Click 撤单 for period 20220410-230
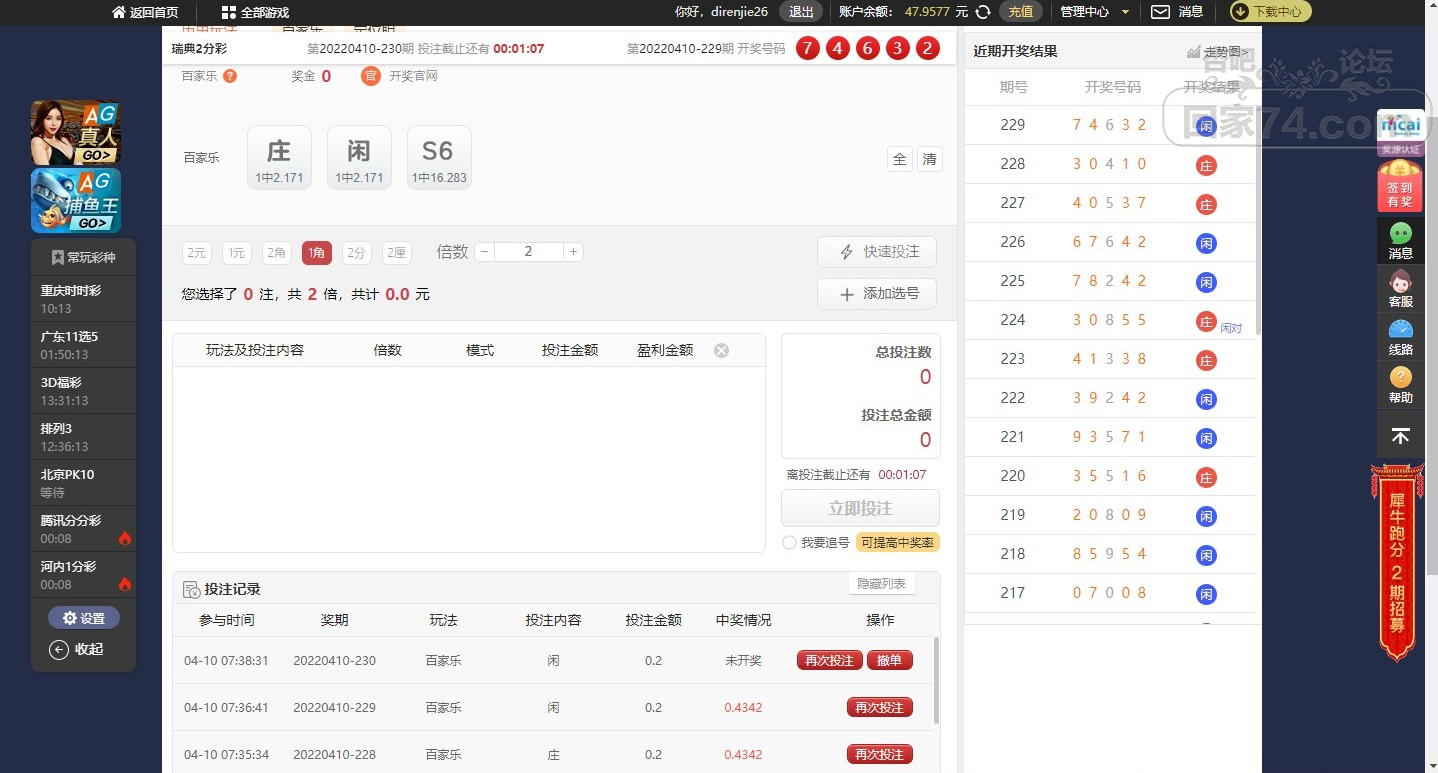Viewport: 1438px width, 773px height. pyautogui.click(x=890, y=660)
